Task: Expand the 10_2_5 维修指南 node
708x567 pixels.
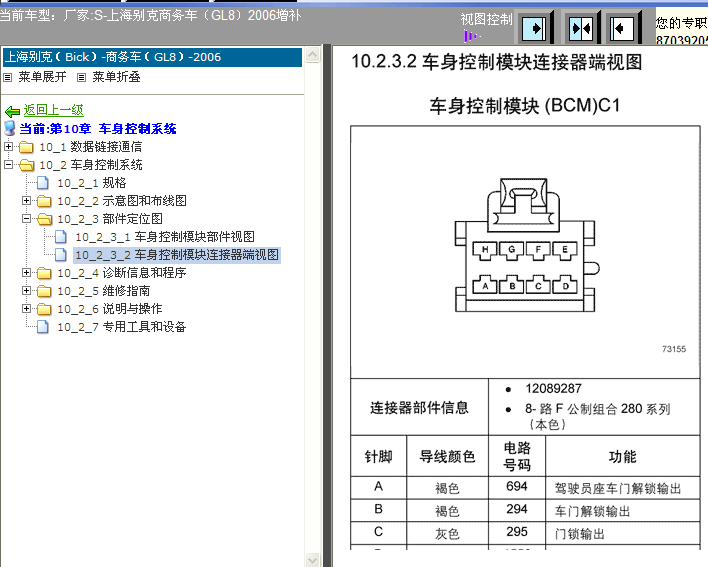Action: pyautogui.click(x=27, y=291)
